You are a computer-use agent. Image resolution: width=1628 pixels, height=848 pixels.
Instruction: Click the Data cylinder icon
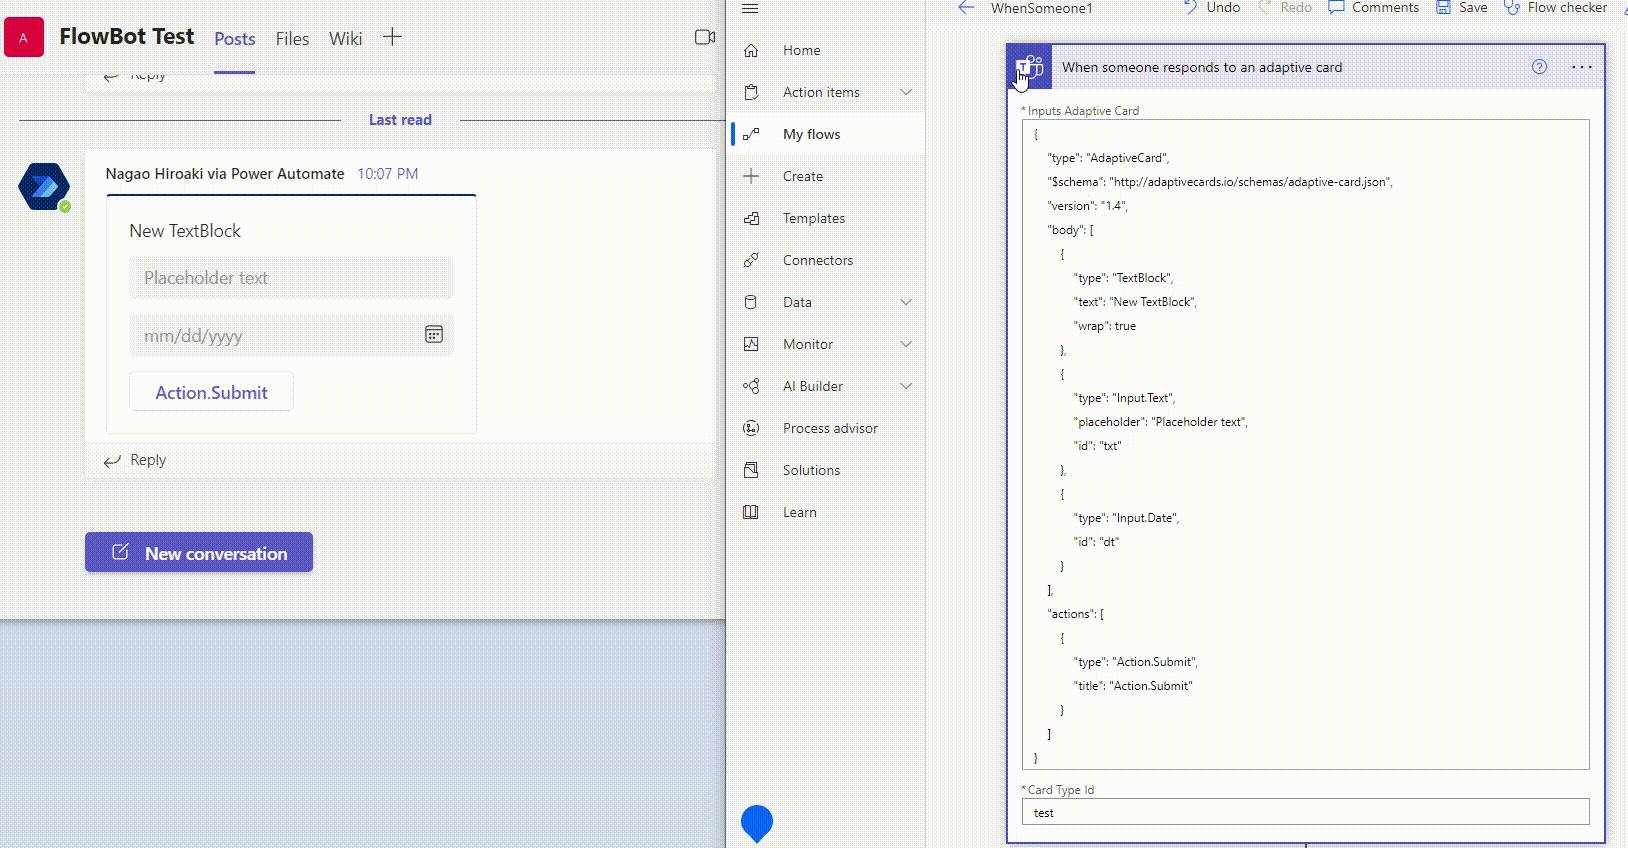751,302
